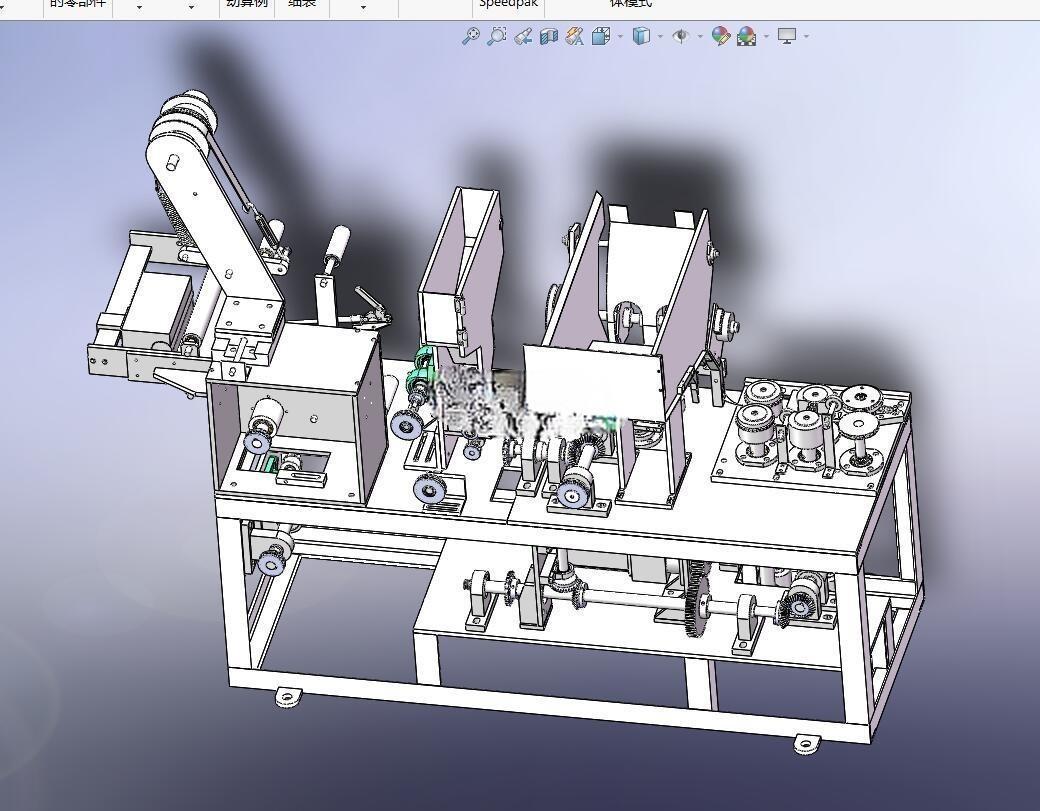Click the Apply Scene icon
Viewport: 1040px width, 811px height.
(x=746, y=36)
